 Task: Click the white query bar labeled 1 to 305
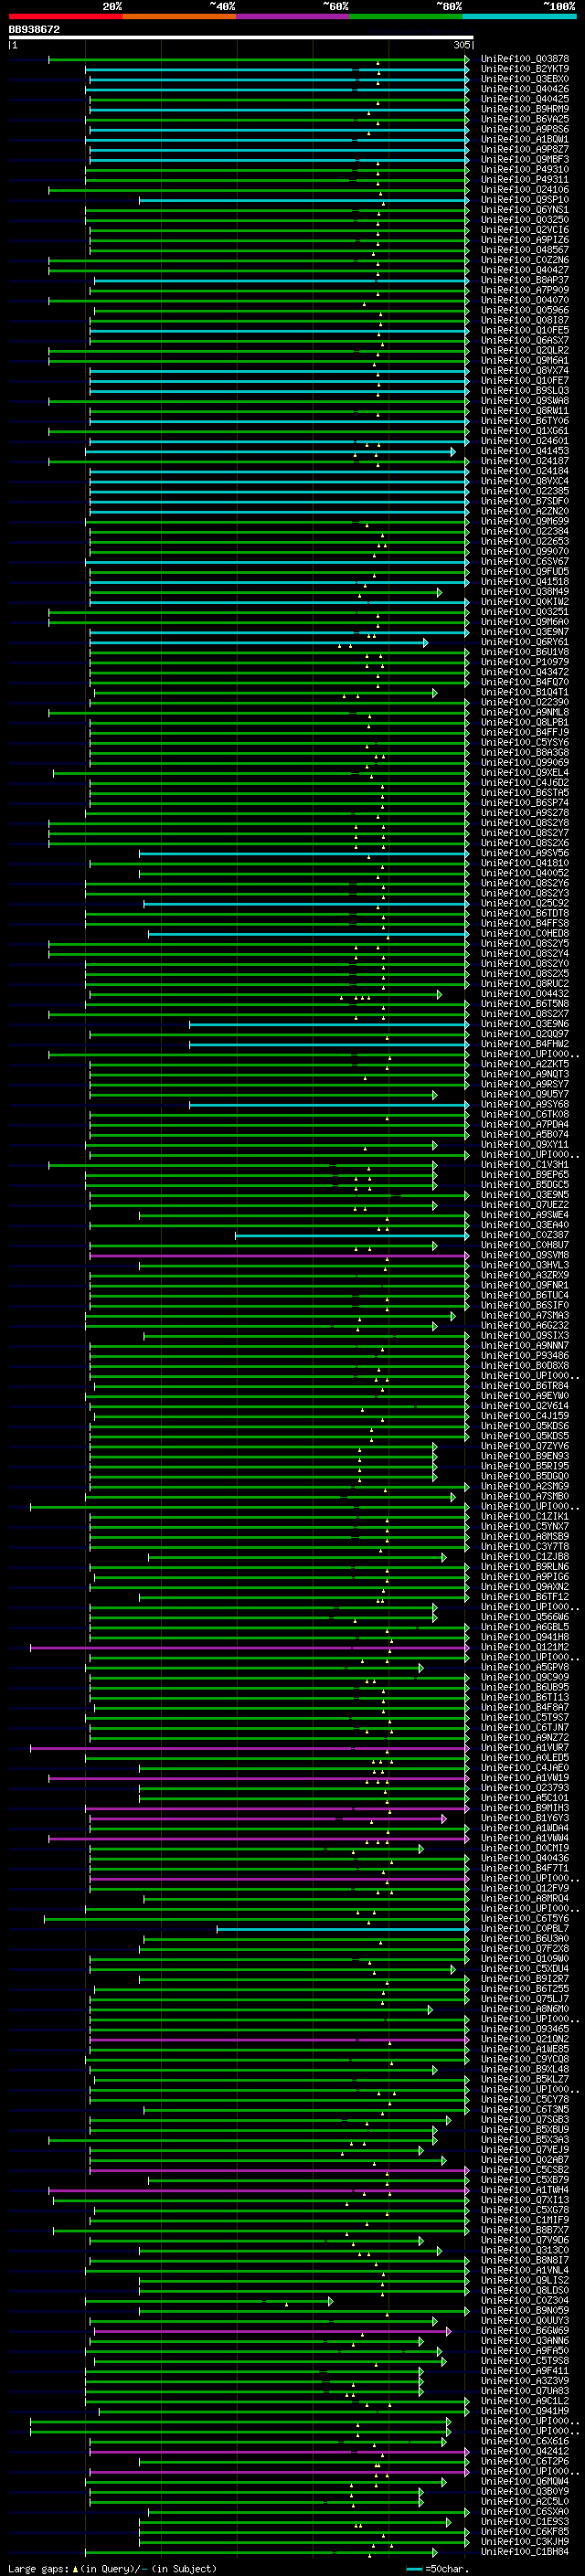[x=241, y=38]
